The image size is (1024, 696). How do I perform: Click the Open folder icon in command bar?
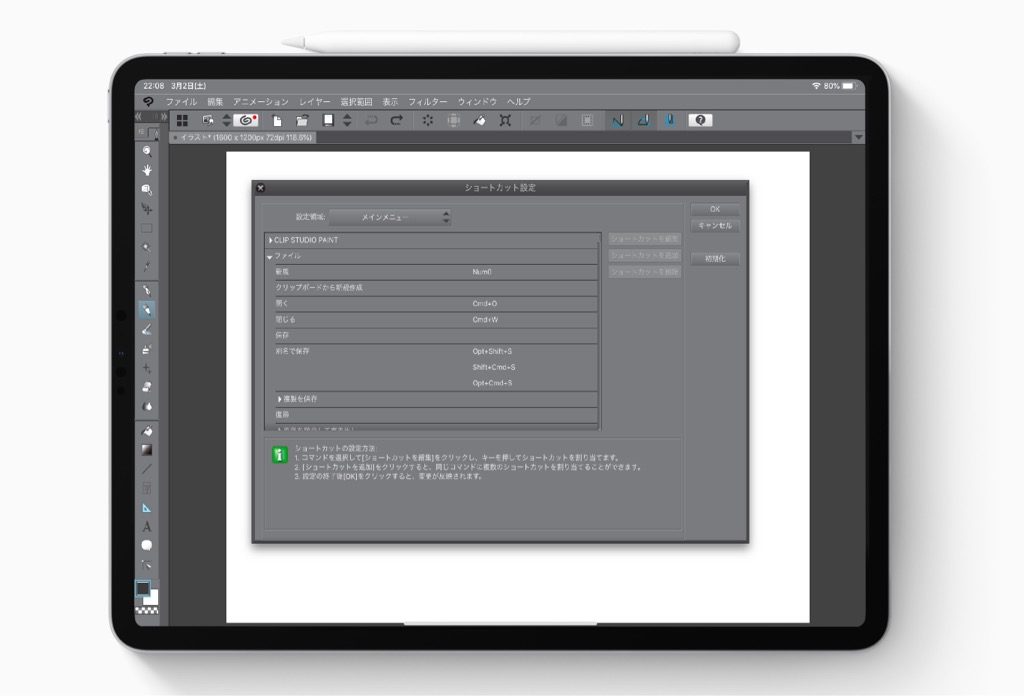pos(302,121)
